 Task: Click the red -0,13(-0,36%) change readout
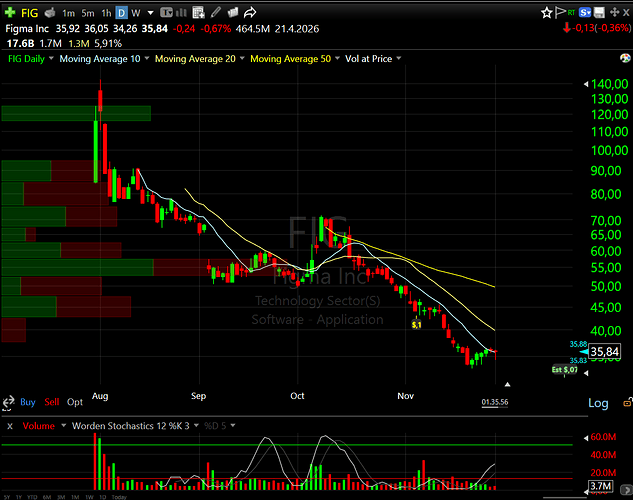[597, 28]
